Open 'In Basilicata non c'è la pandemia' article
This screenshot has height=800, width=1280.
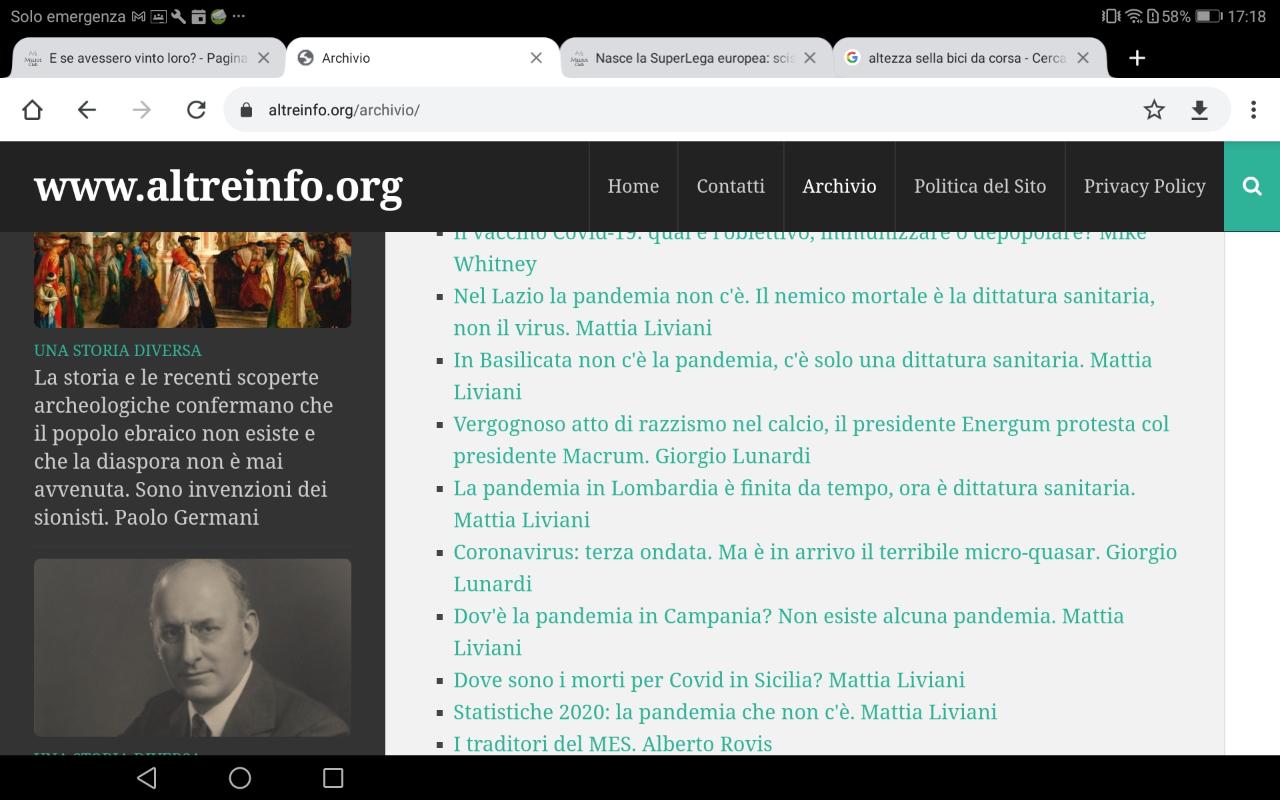point(803,376)
